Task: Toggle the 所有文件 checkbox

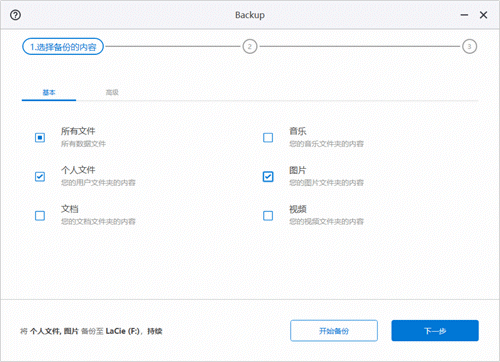Action: [40, 137]
